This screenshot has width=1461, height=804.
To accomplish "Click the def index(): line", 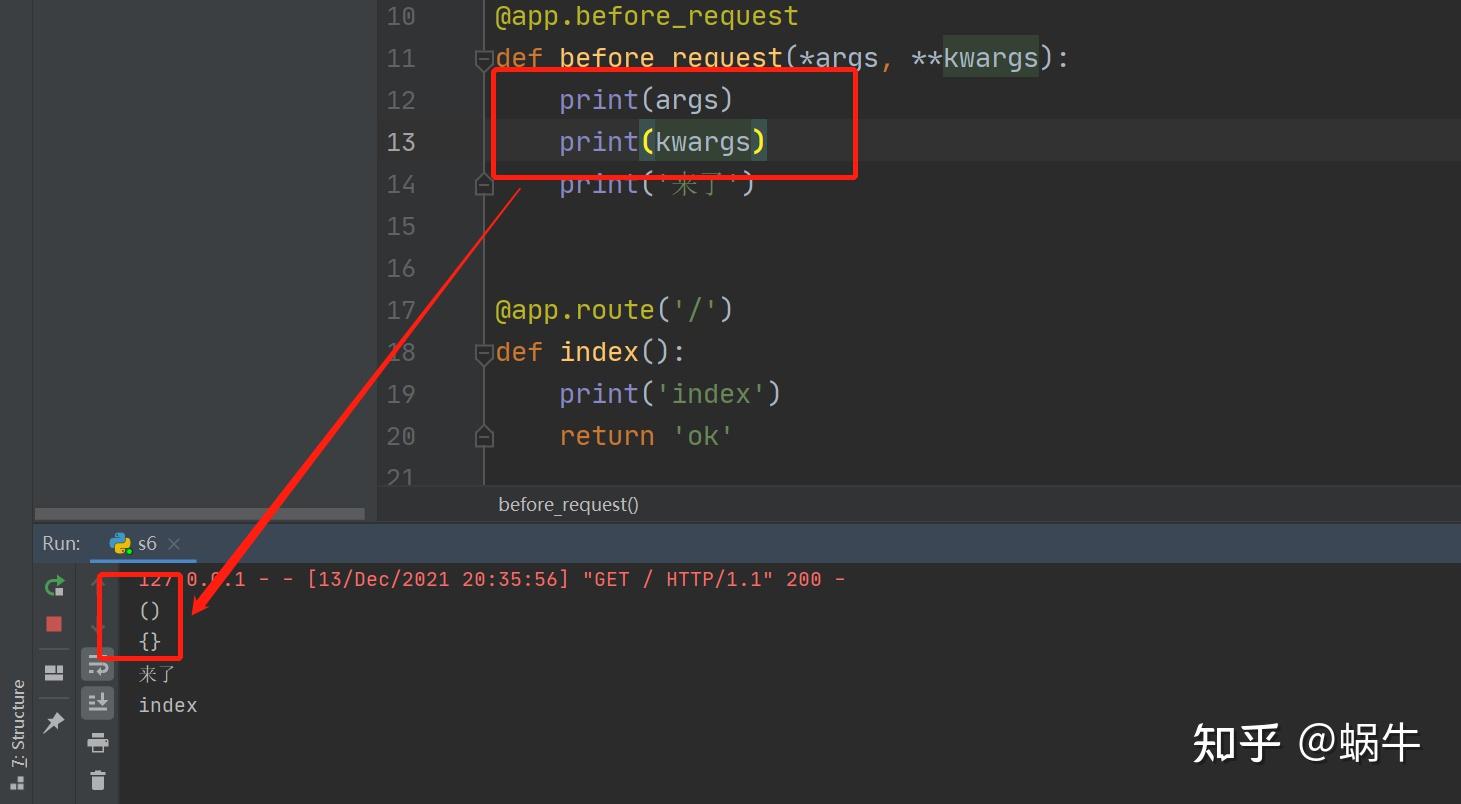I will tap(590, 352).
